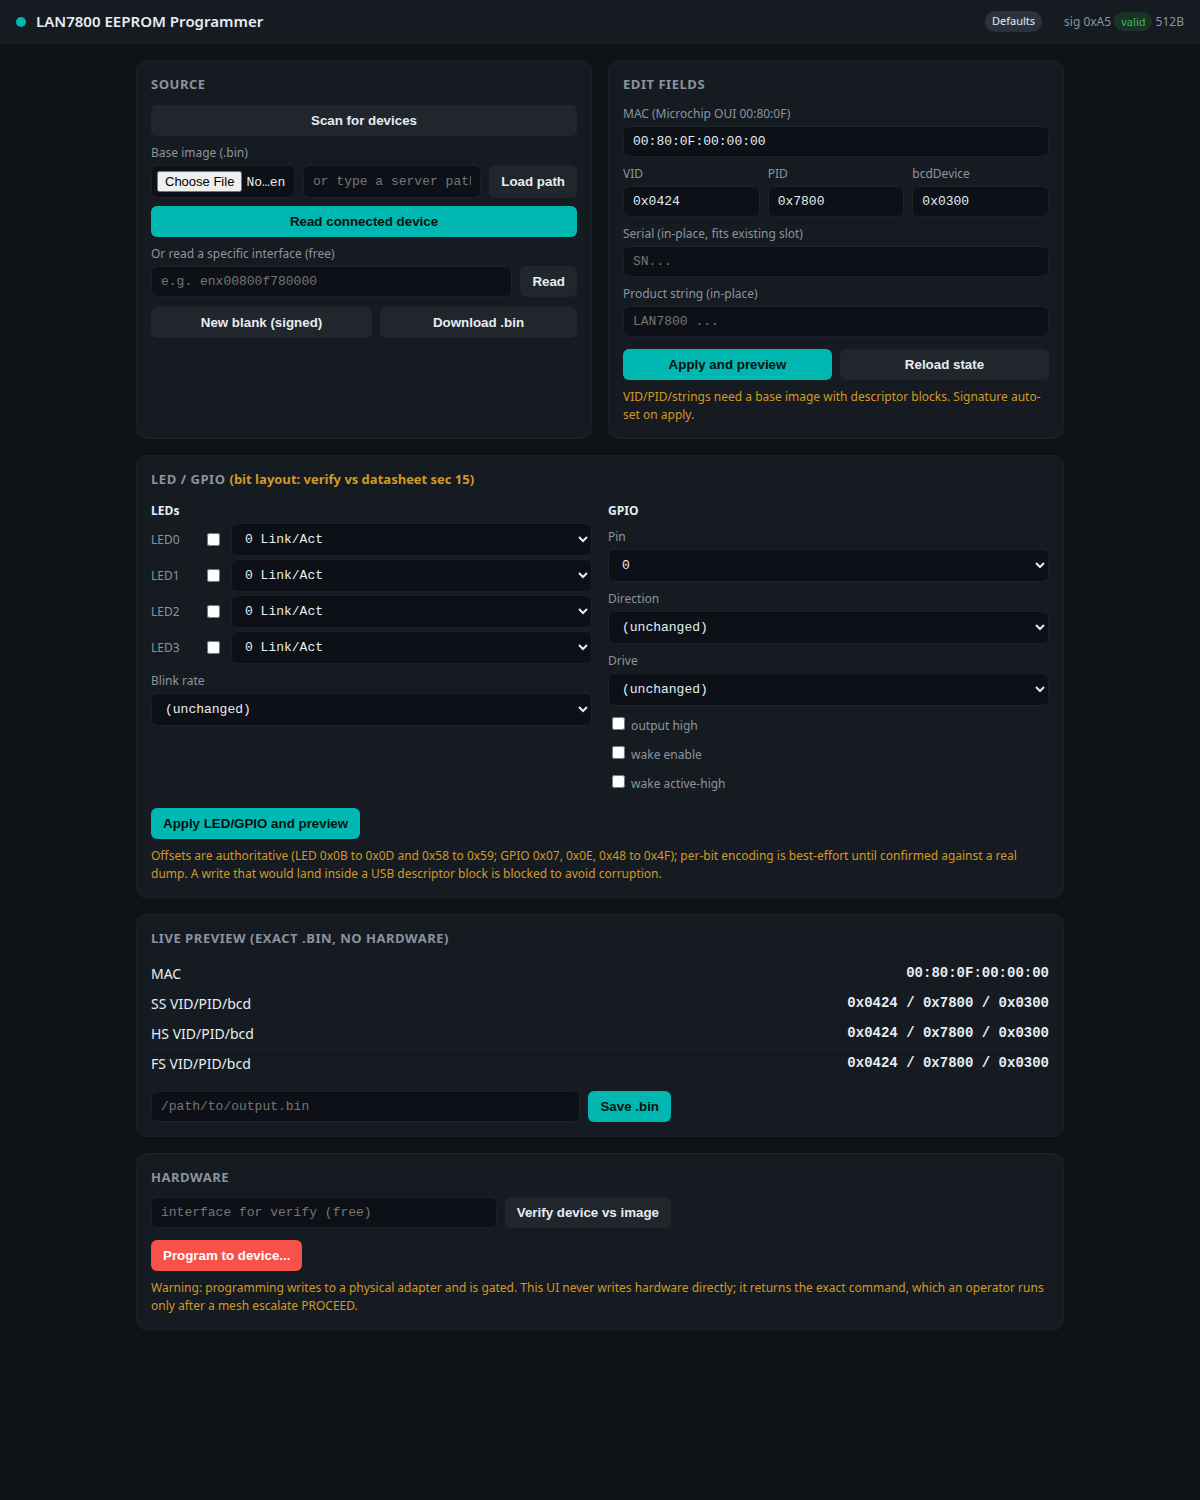The image size is (1200, 1500).
Task: Create a New blank (signed) image
Action: click(261, 323)
